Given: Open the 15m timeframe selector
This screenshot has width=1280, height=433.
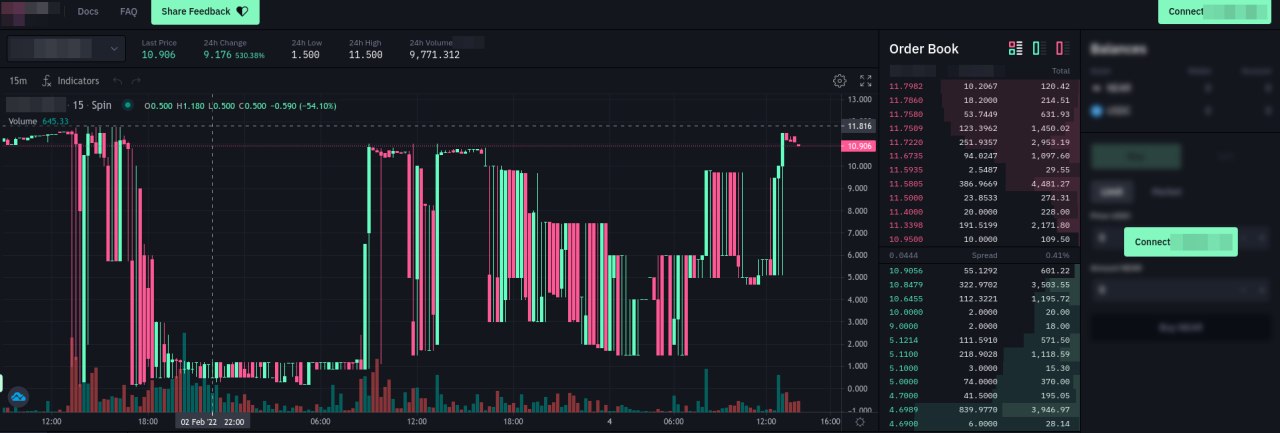Looking at the screenshot, I should [18, 80].
